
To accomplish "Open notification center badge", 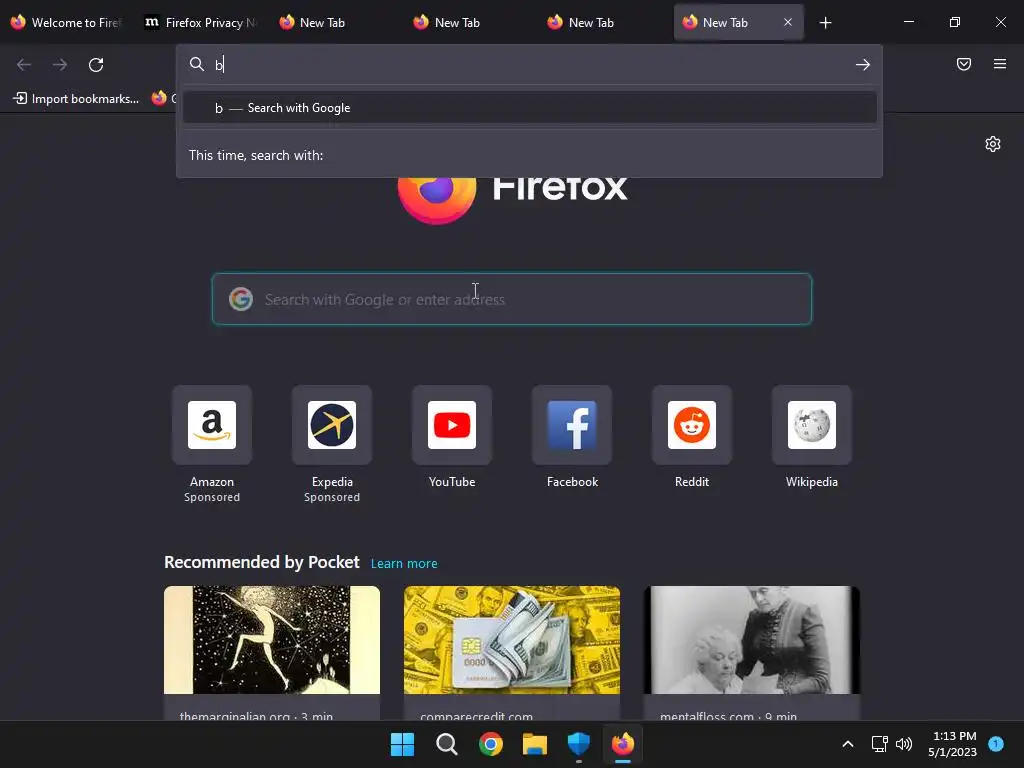I will [996, 744].
